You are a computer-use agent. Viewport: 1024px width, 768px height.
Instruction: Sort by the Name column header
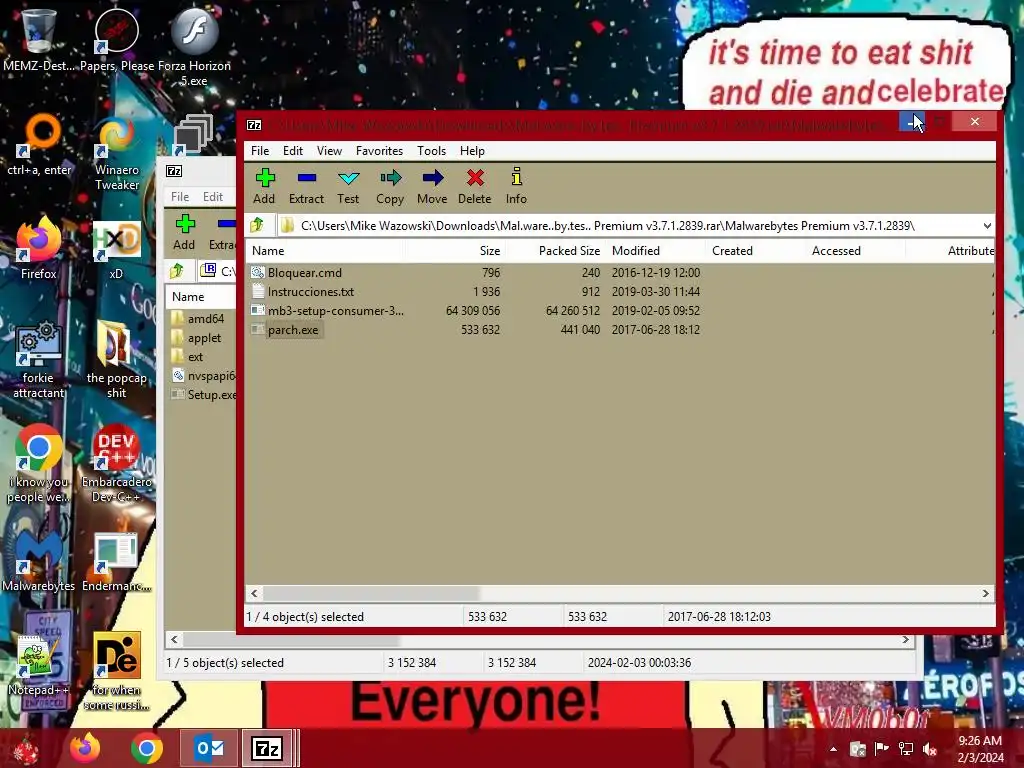325,251
